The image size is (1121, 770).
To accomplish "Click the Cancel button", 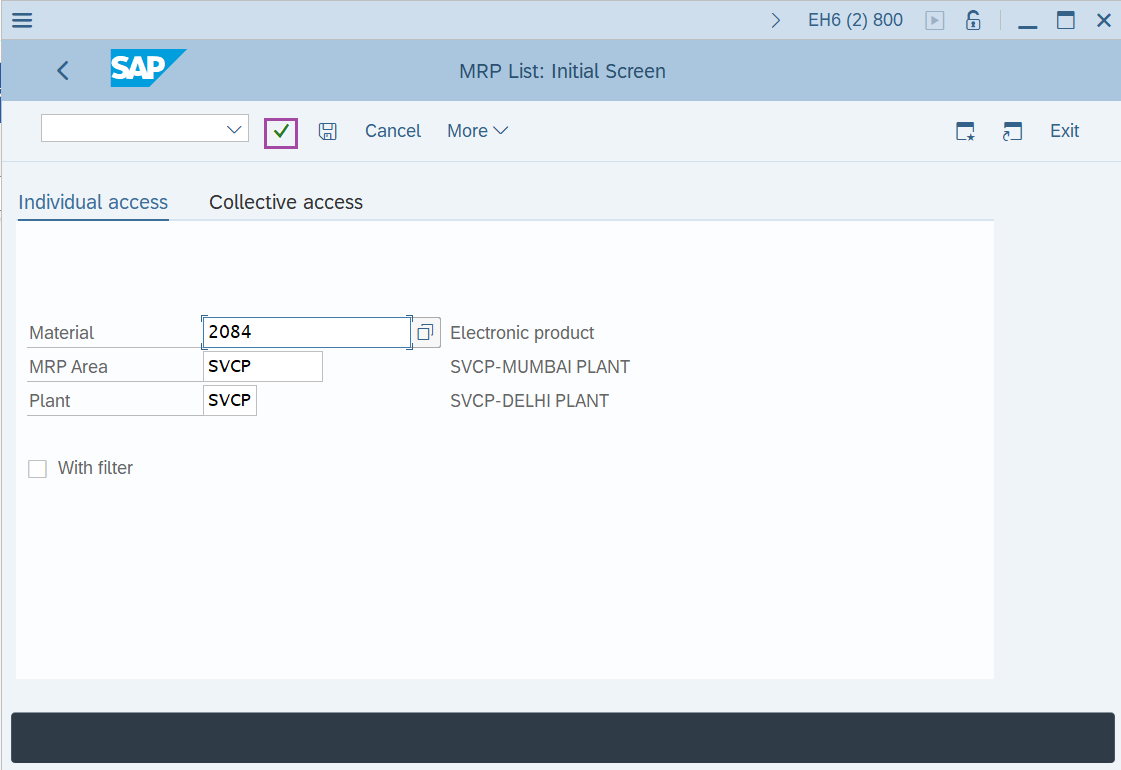I will pyautogui.click(x=392, y=131).
